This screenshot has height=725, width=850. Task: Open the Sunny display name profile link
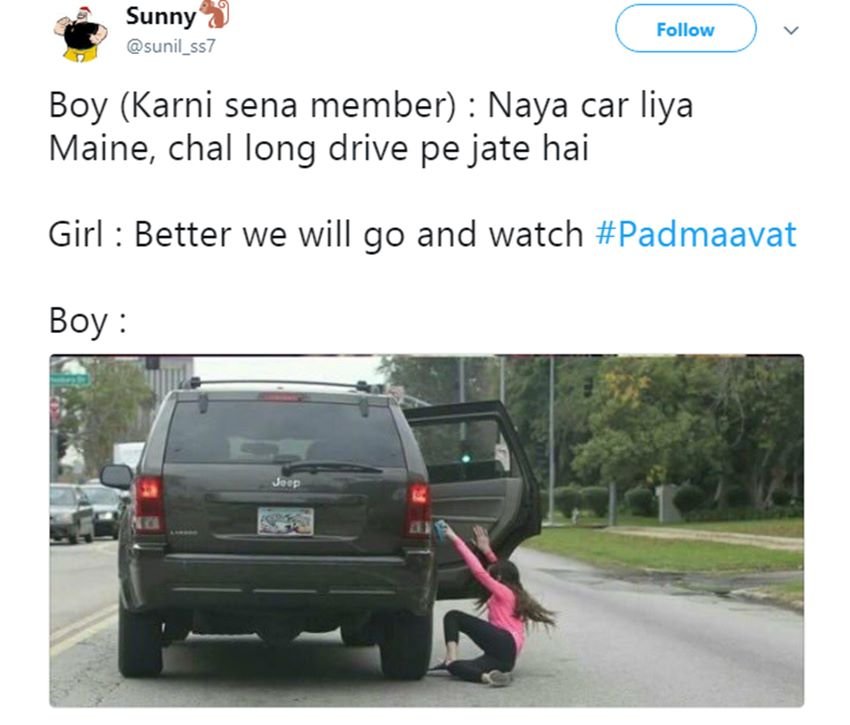click(x=161, y=16)
